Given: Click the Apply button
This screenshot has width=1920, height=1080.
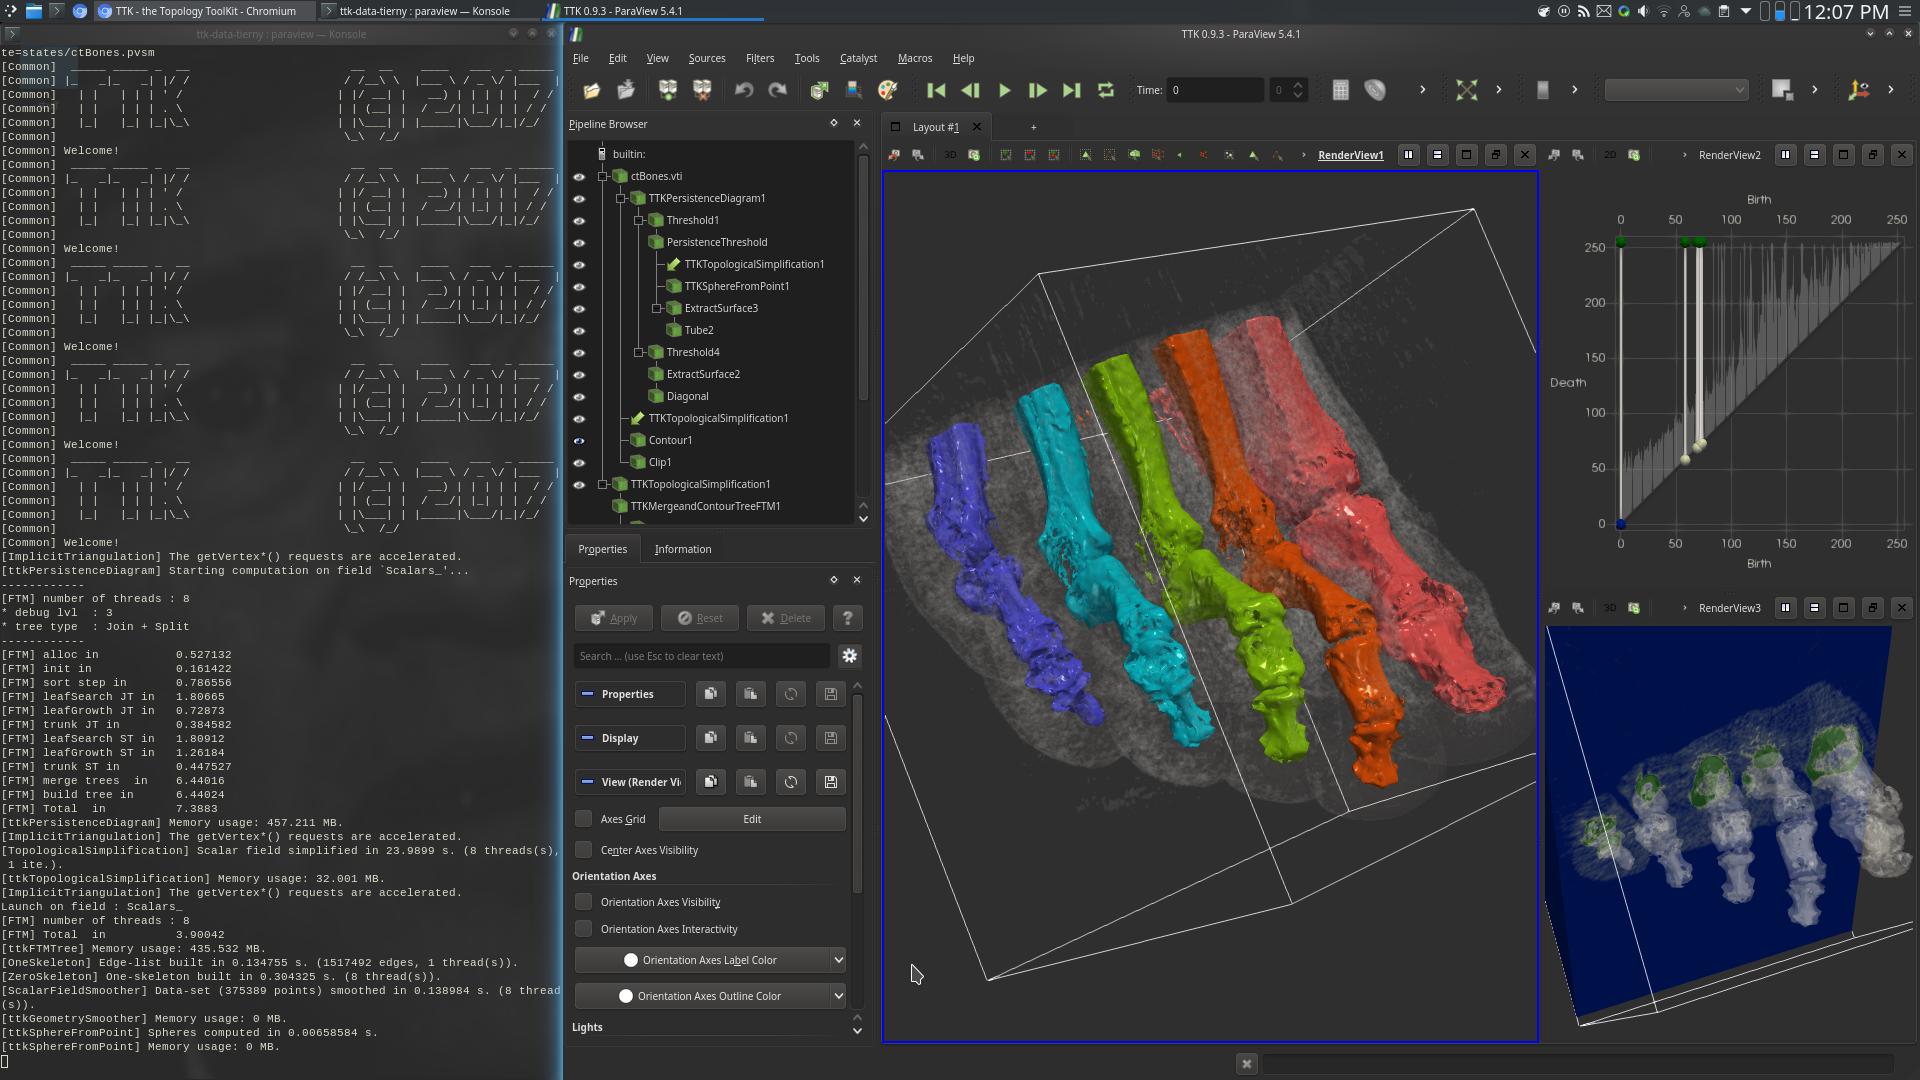Looking at the screenshot, I should (613, 618).
